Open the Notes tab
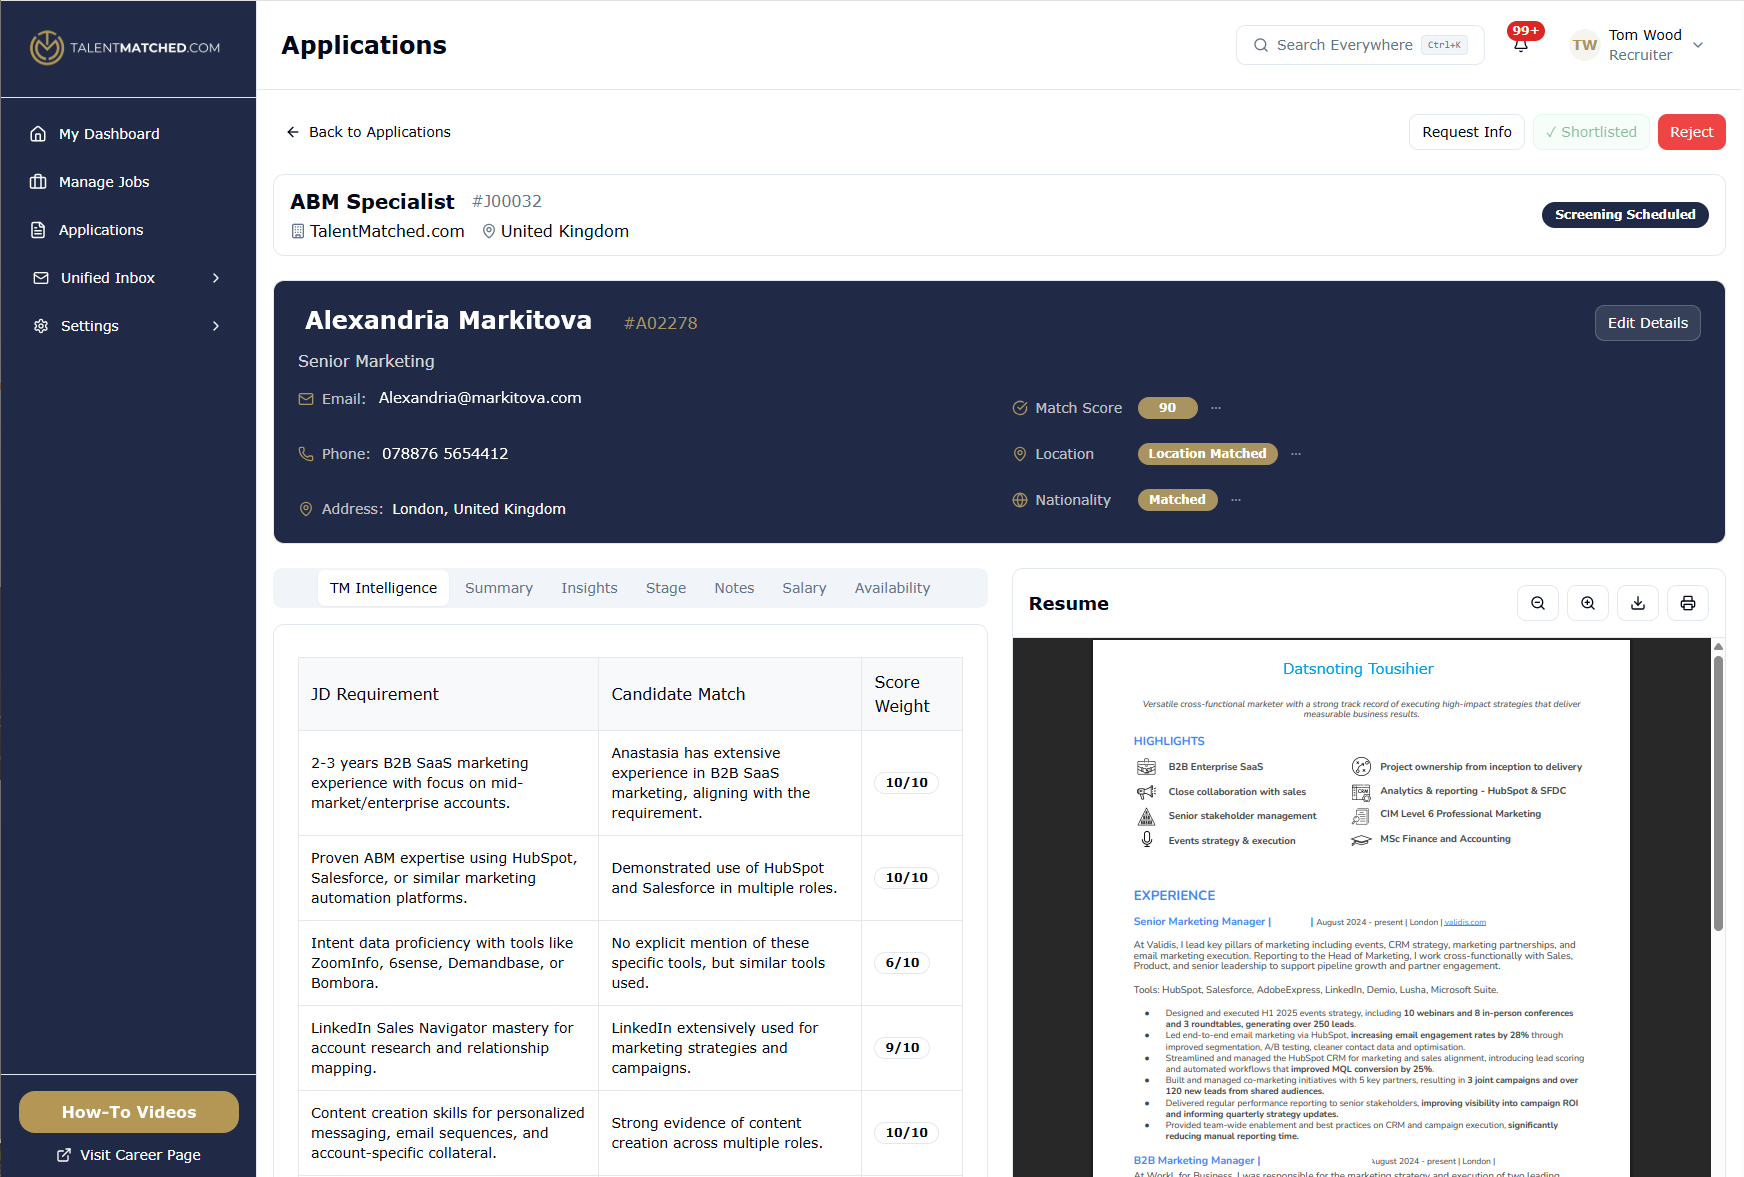 click(734, 588)
